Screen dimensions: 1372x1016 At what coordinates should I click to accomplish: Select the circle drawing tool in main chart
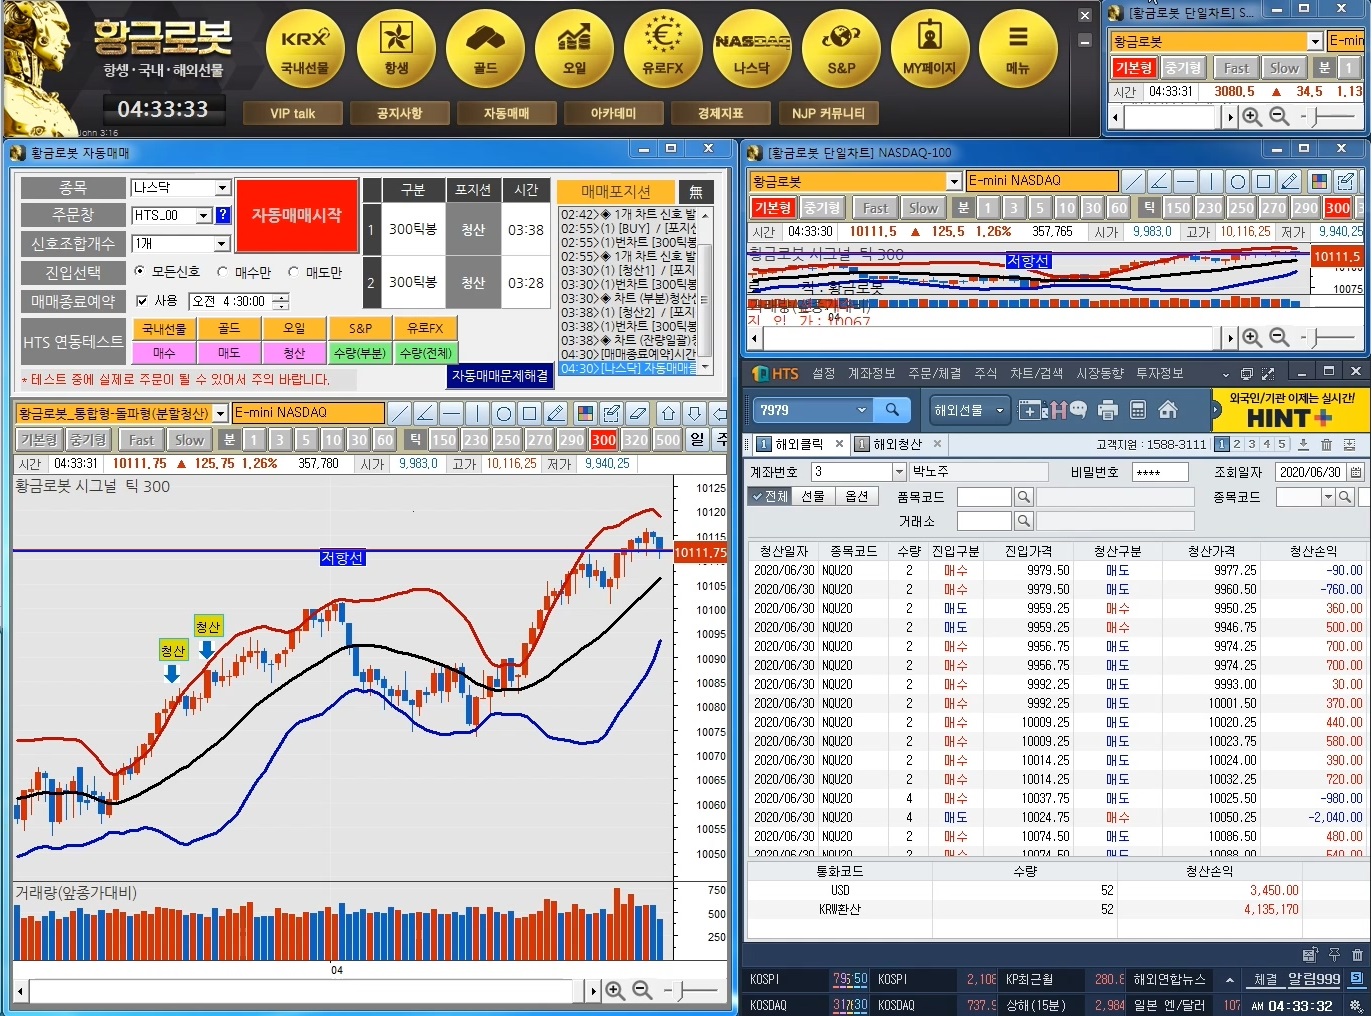click(504, 413)
